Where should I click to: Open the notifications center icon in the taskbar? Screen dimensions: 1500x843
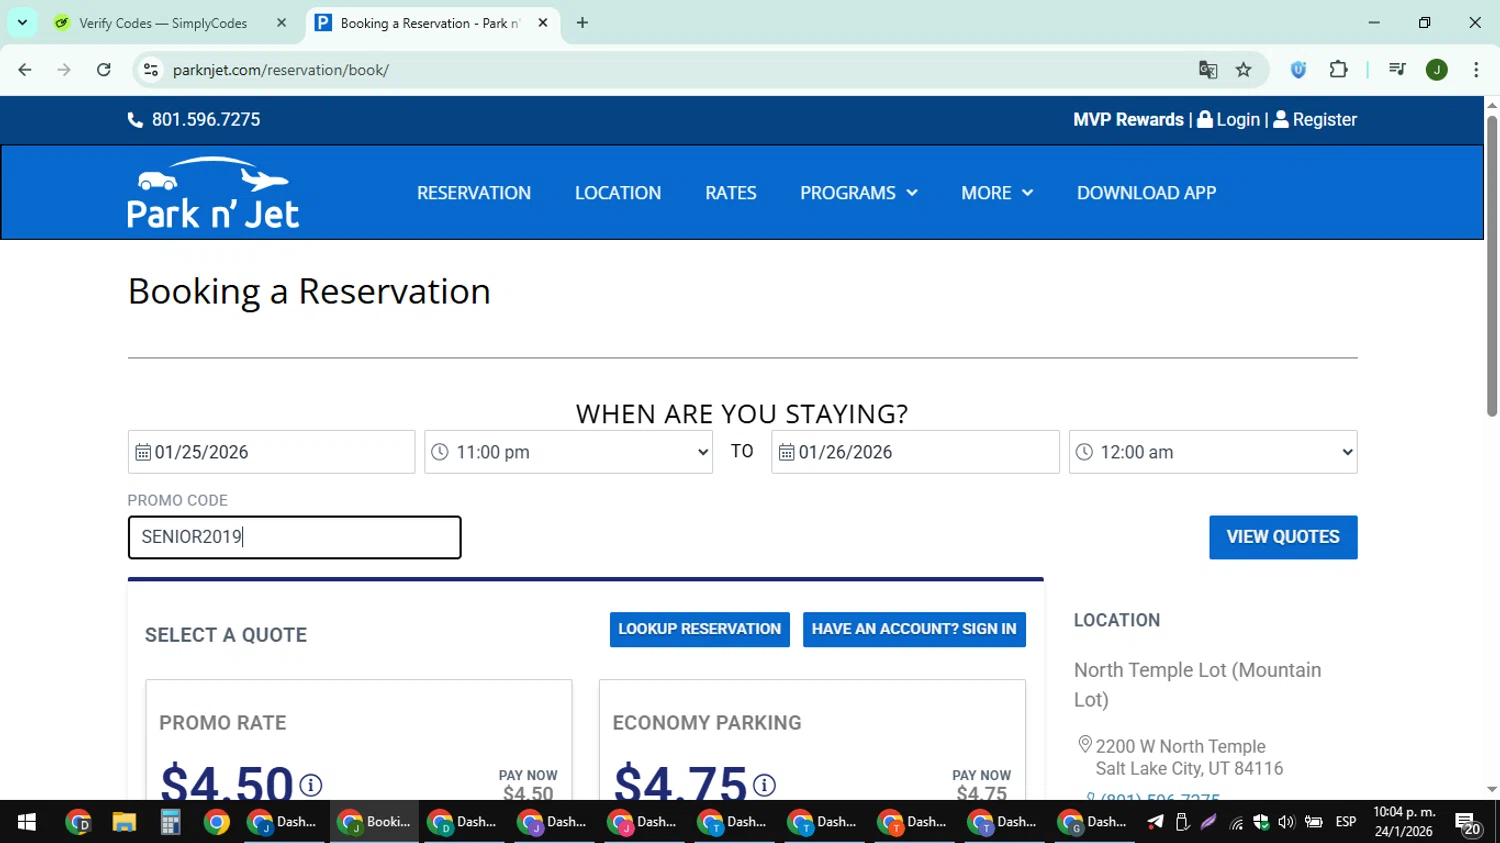pyautogui.click(x=1468, y=822)
